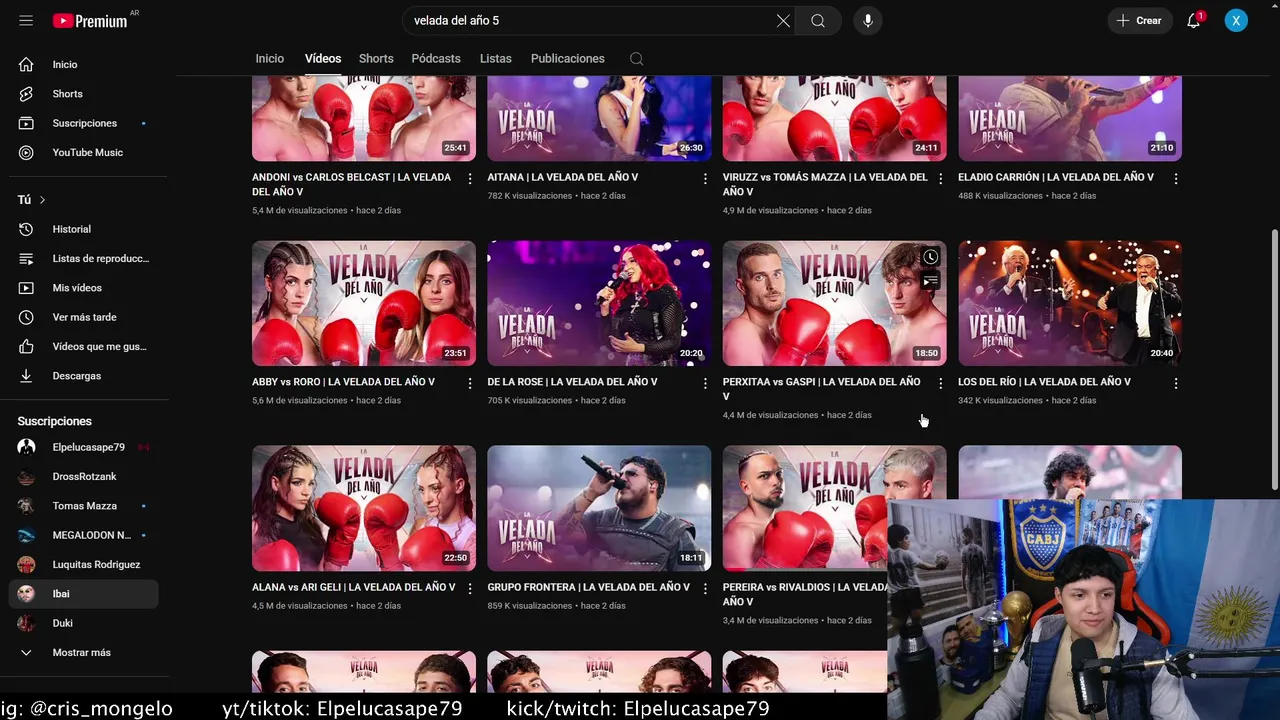This screenshot has height=720, width=1280.
Task: Open AITANA video title
Action: tap(563, 177)
